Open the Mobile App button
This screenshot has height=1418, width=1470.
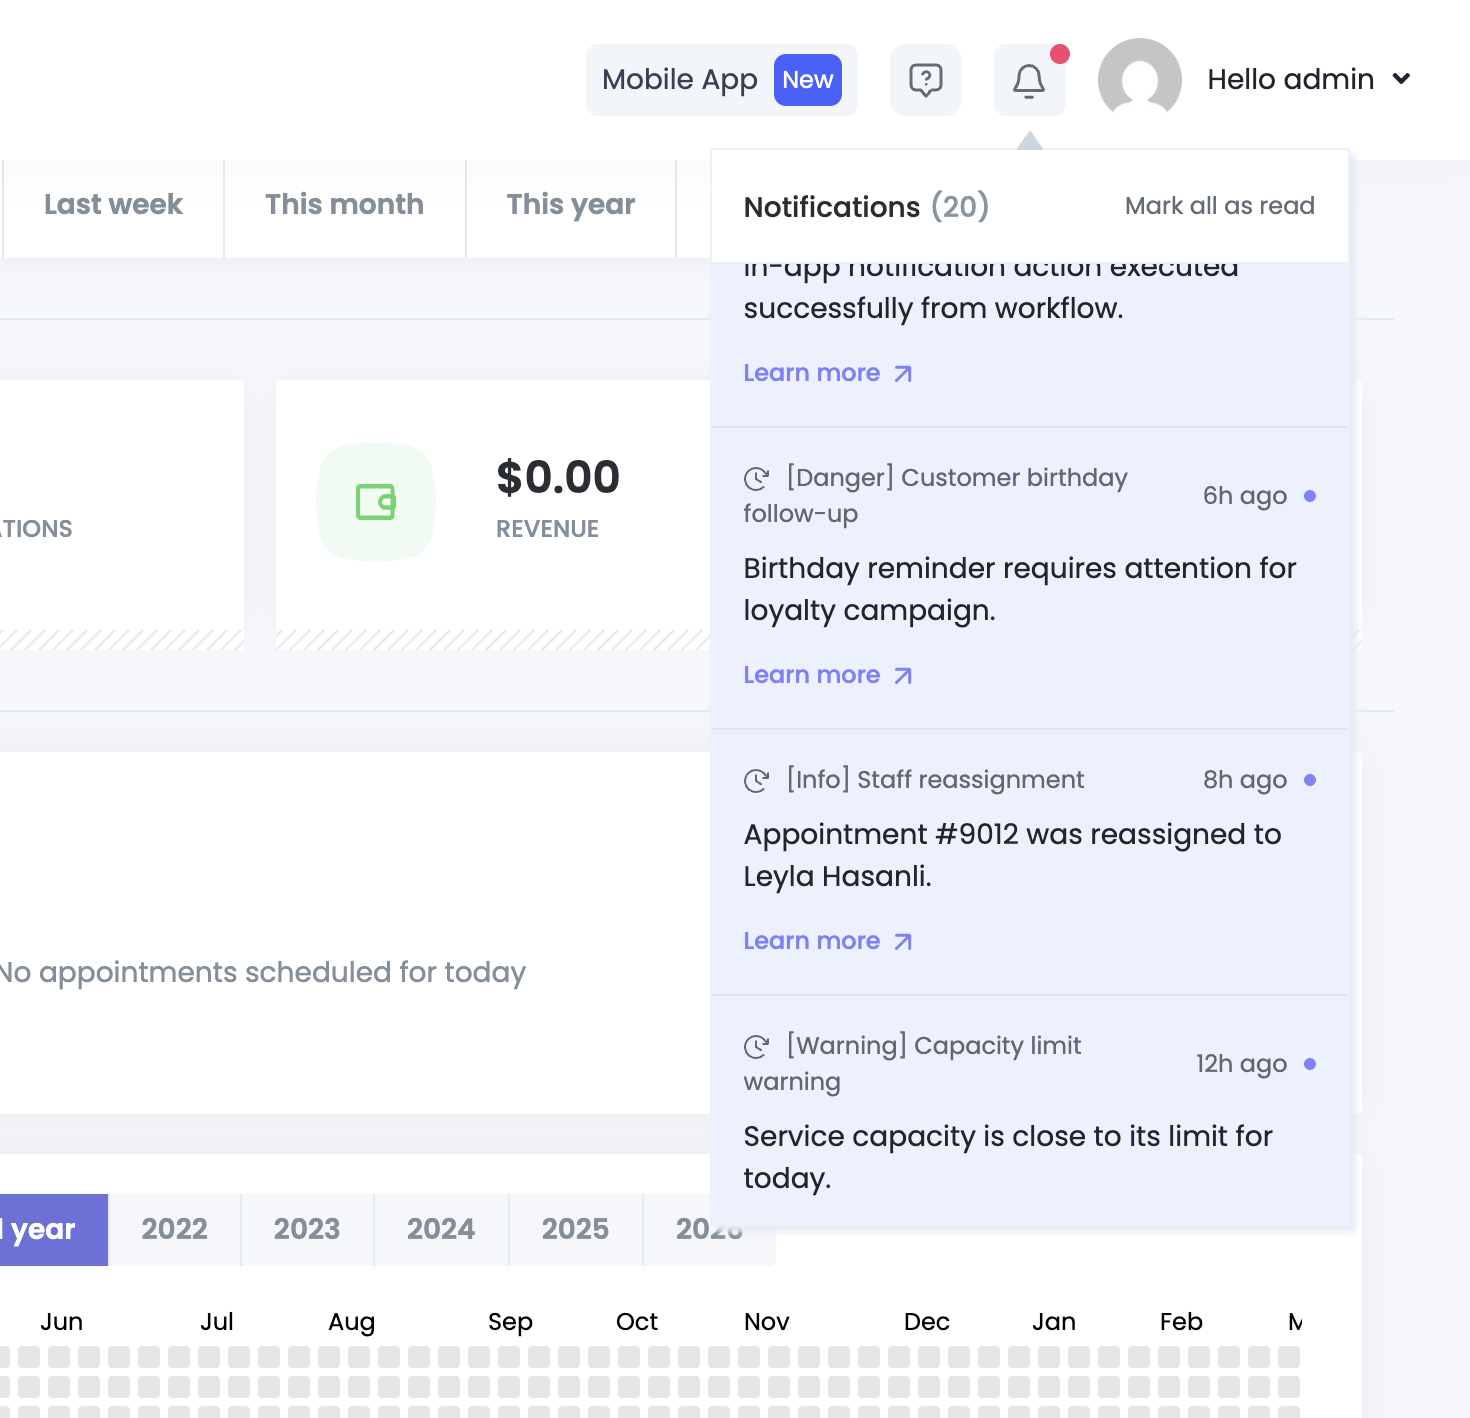[721, 80]
